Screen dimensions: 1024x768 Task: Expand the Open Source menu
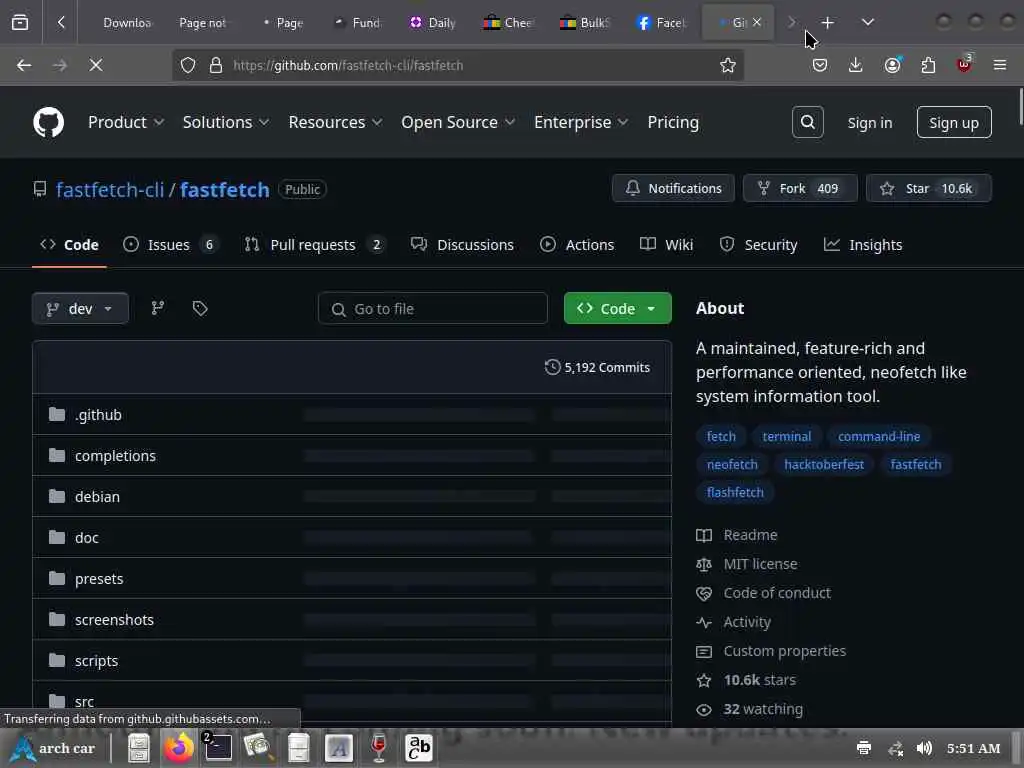(x=458, y=122)
